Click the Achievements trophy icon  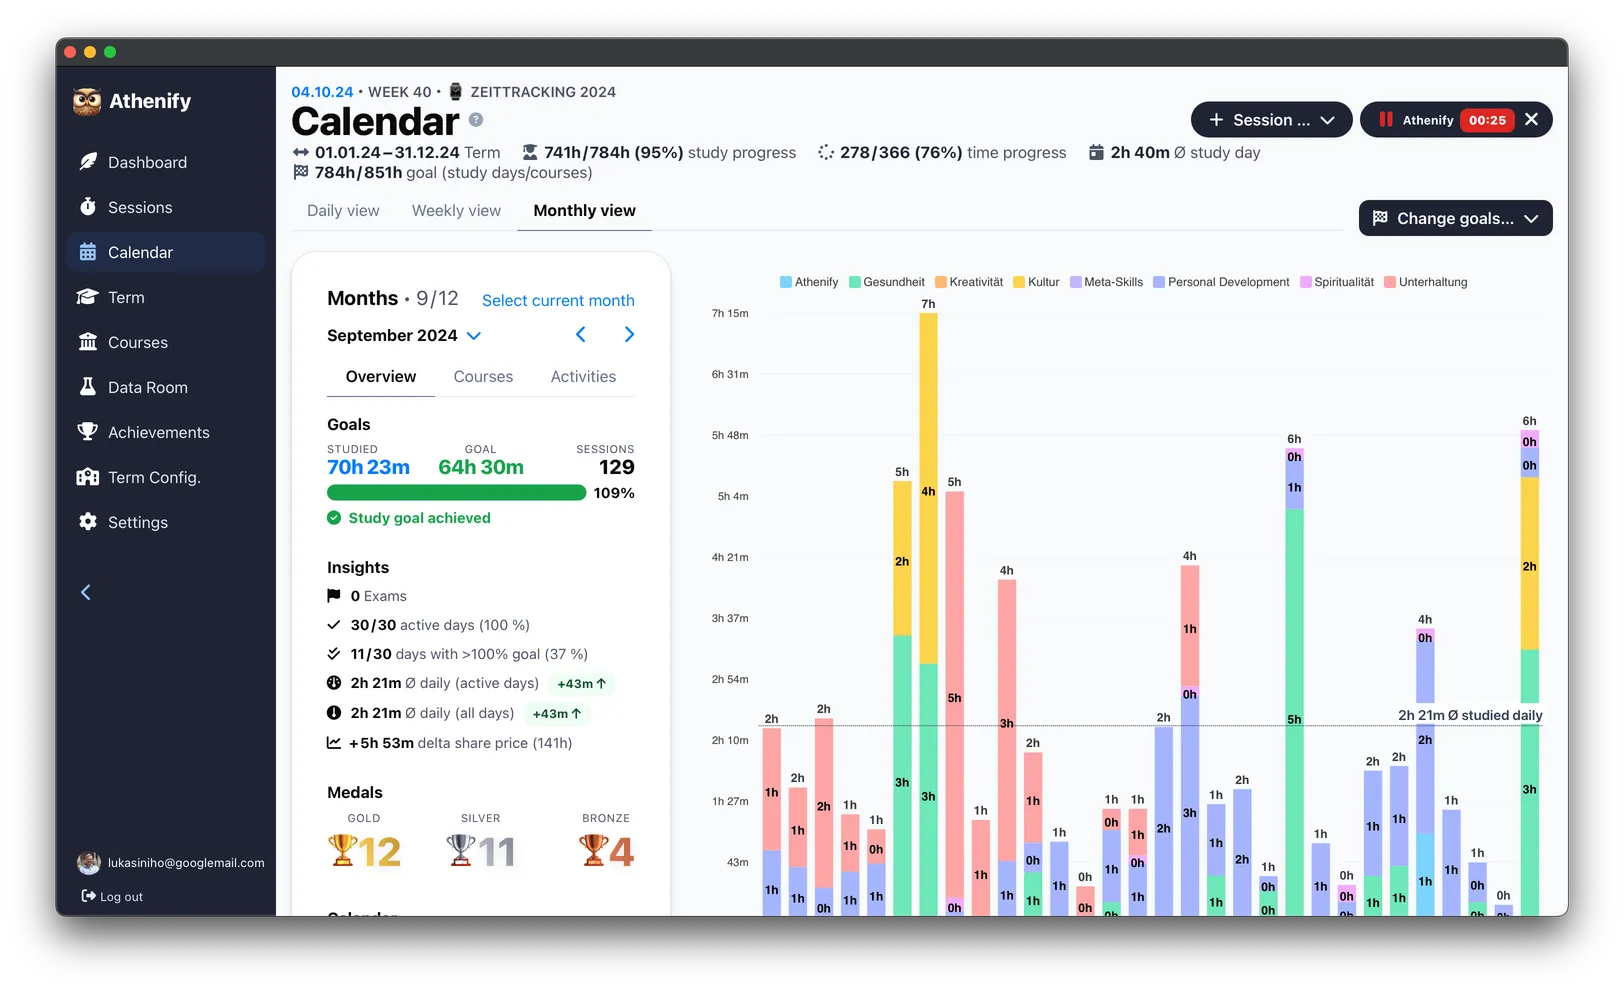[88, 432]
